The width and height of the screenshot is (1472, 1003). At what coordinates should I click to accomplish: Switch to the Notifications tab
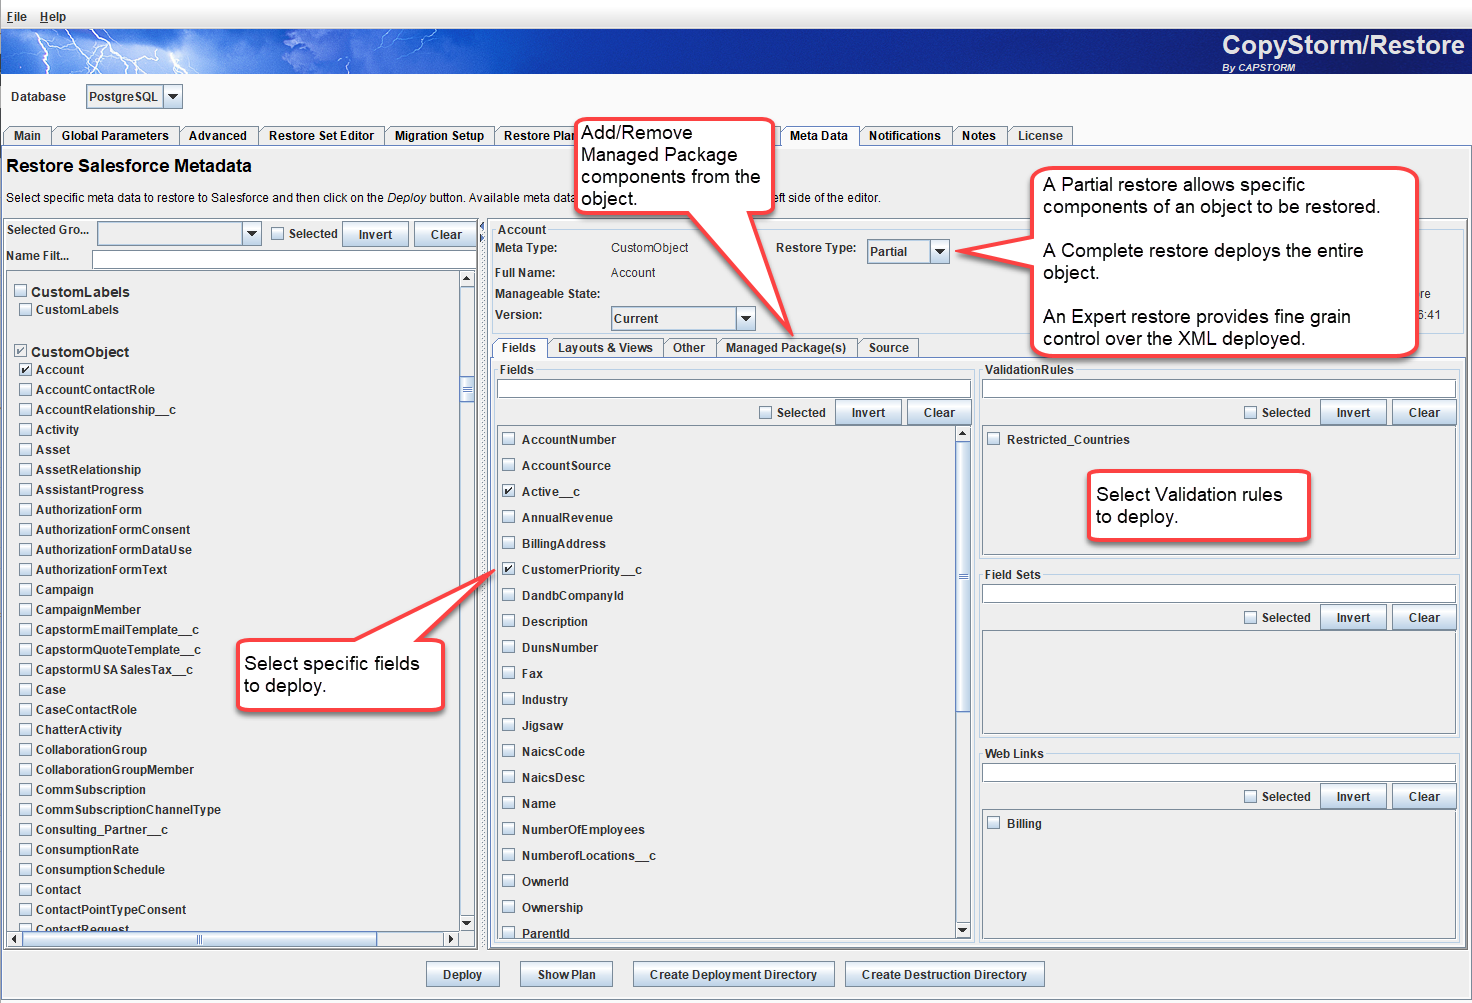tap(905, 136)
